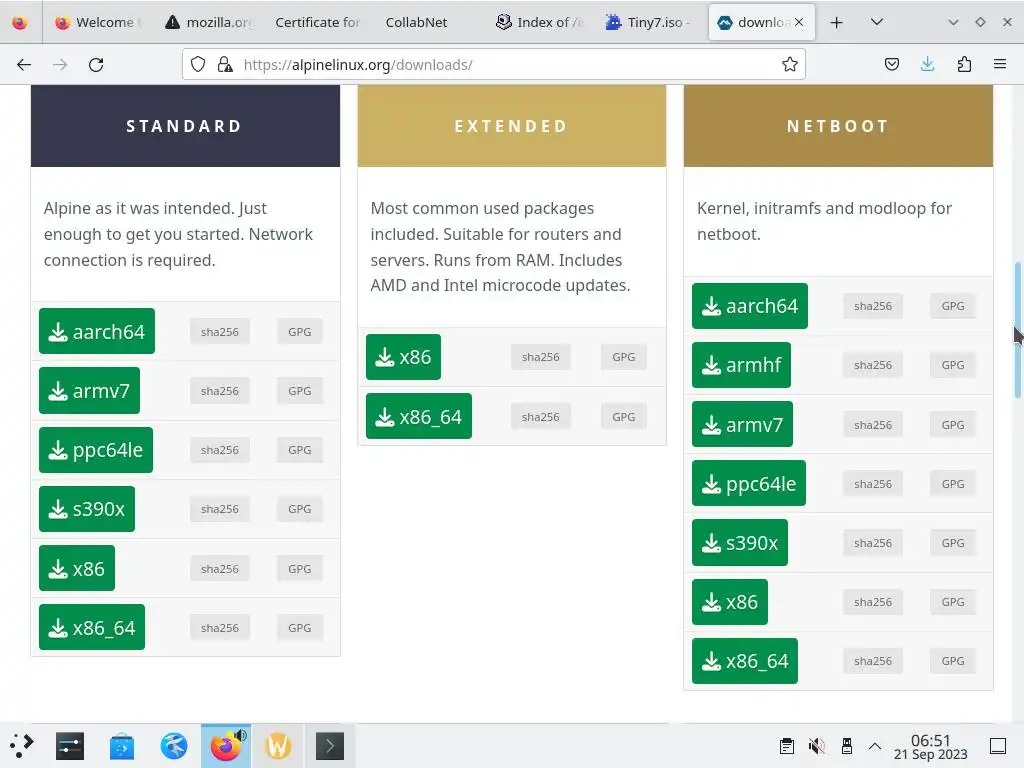This screenshot has width=1024, height=768.
Task: Download Standard armv7 image
Action: (x=89, y=391)
